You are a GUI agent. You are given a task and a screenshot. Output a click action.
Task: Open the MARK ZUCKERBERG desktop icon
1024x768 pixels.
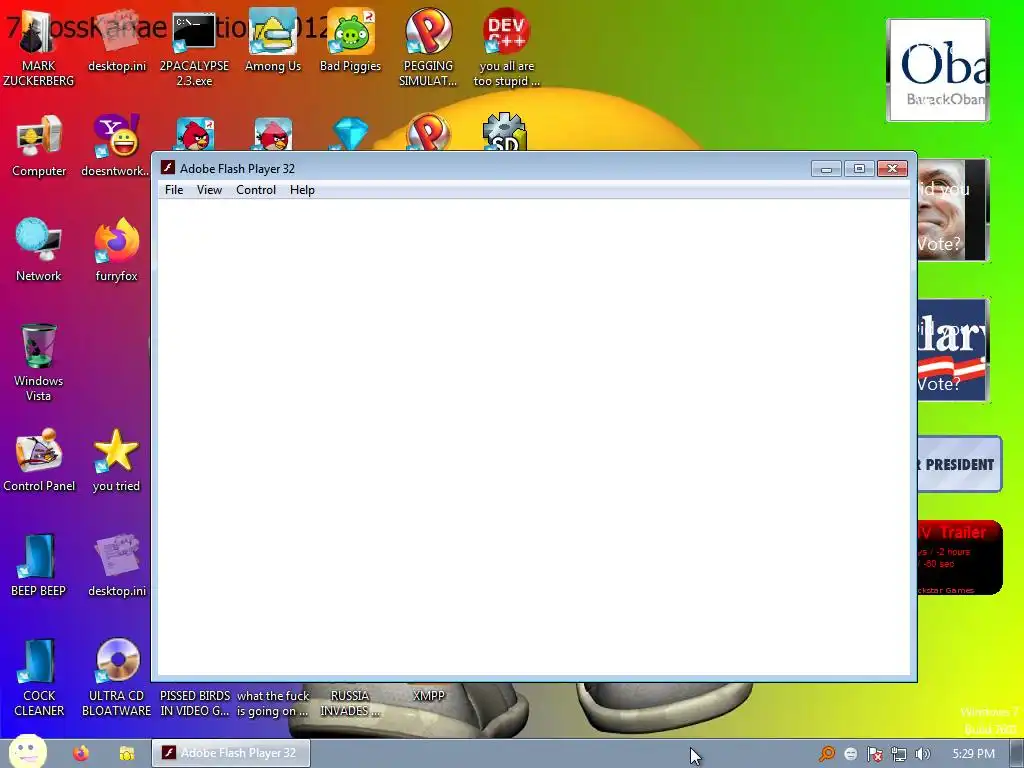39,49
